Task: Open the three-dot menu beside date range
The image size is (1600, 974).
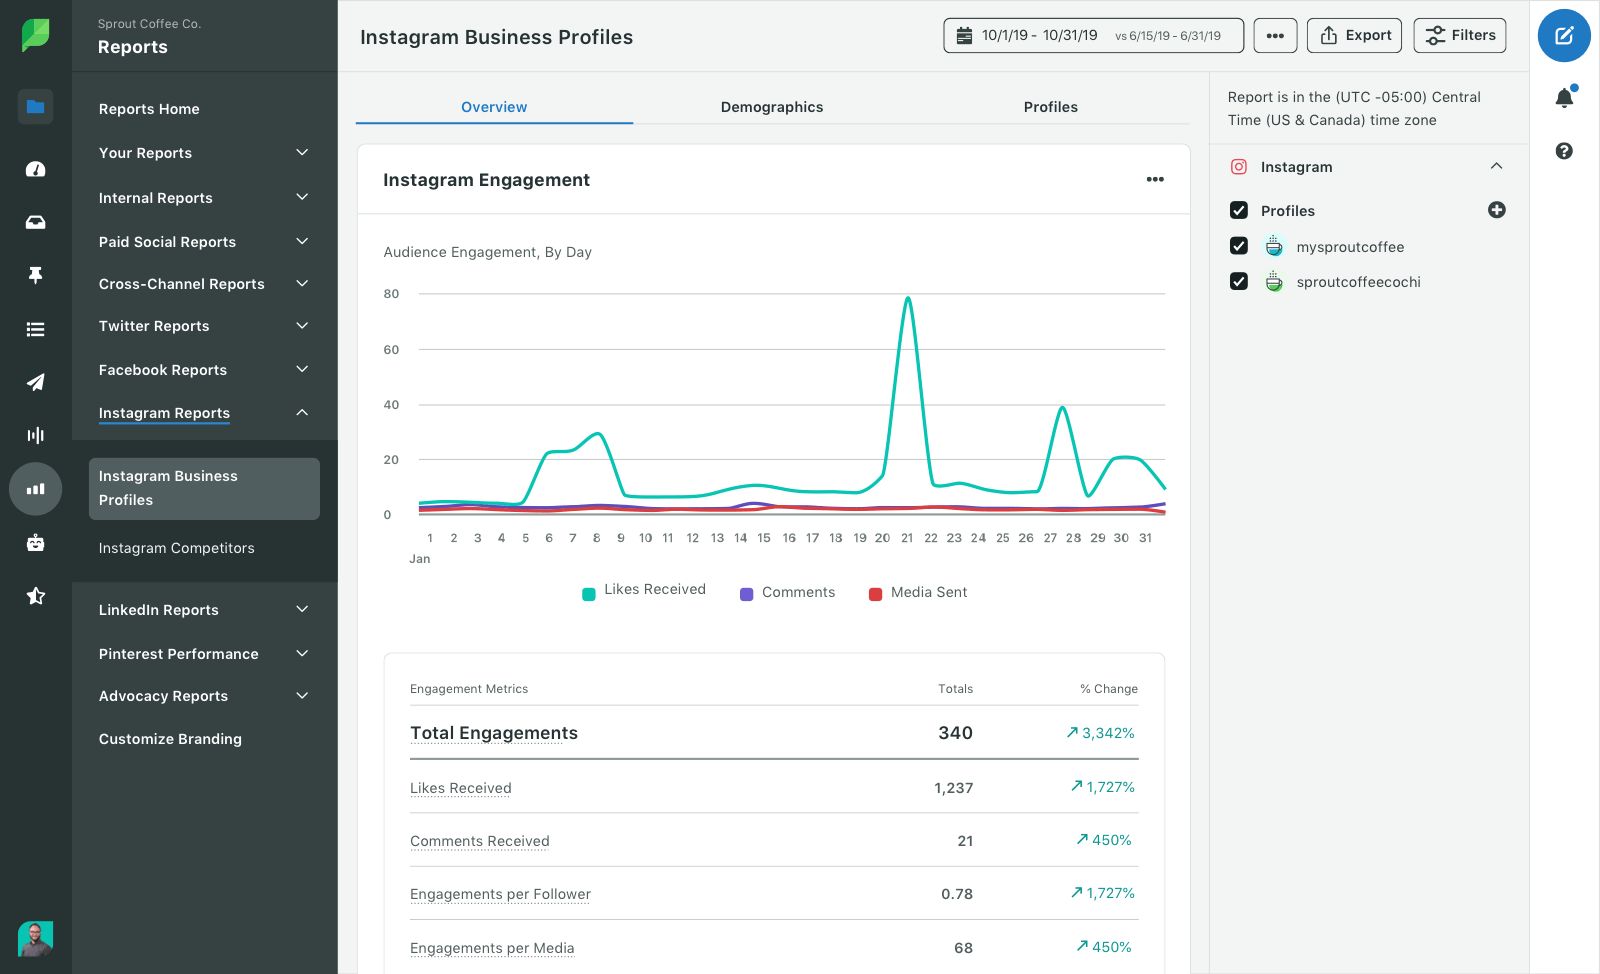Action: click(x=1275, y=36)
